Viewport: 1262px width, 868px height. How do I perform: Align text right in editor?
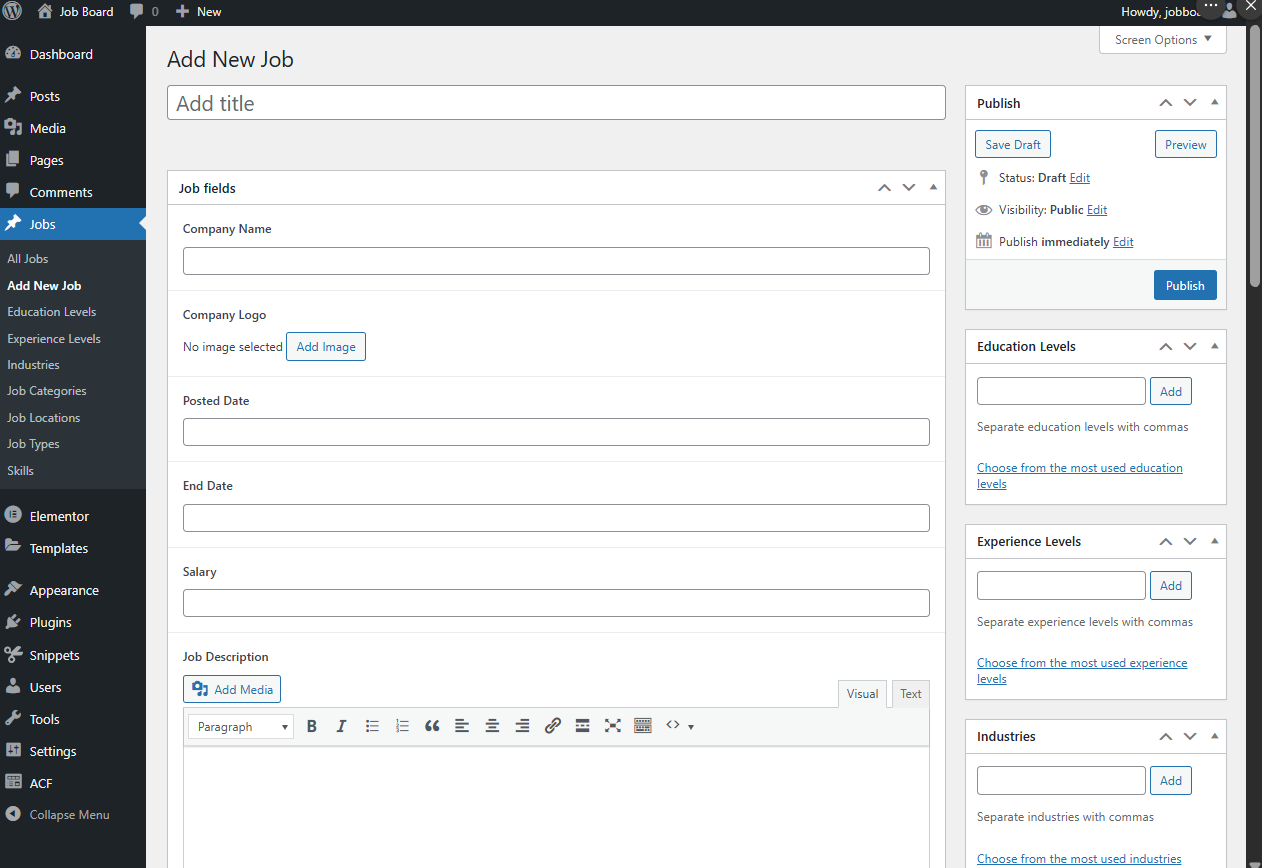point(522,726)
